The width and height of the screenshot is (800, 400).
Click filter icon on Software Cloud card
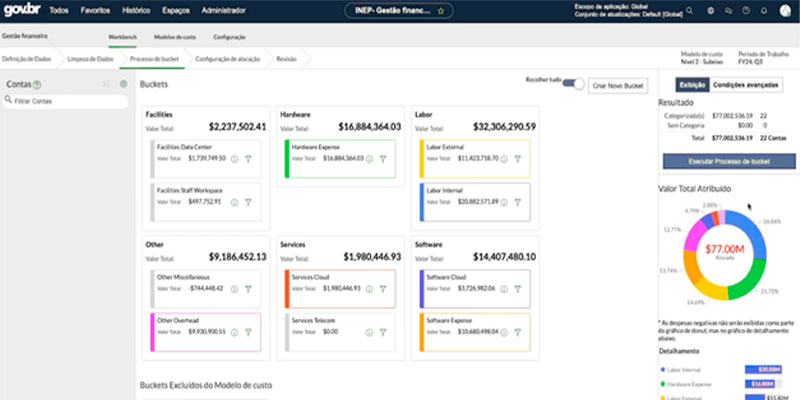tap(517, 289)
